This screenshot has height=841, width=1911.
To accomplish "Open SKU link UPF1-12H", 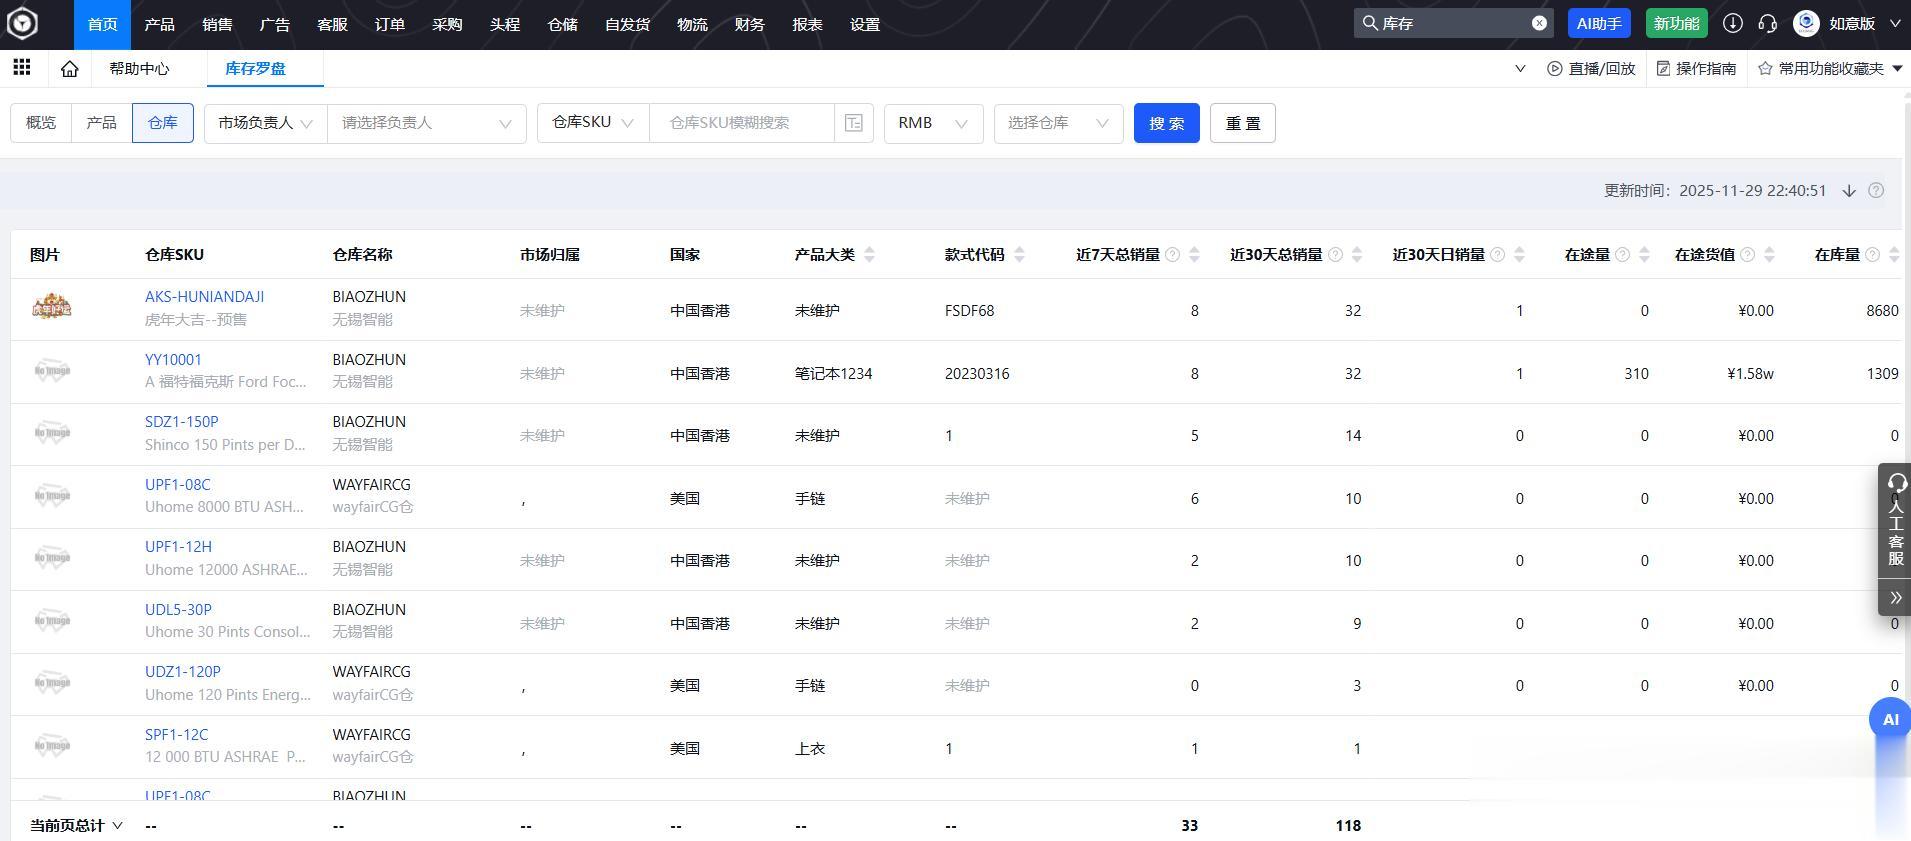I will click(178, 547).
